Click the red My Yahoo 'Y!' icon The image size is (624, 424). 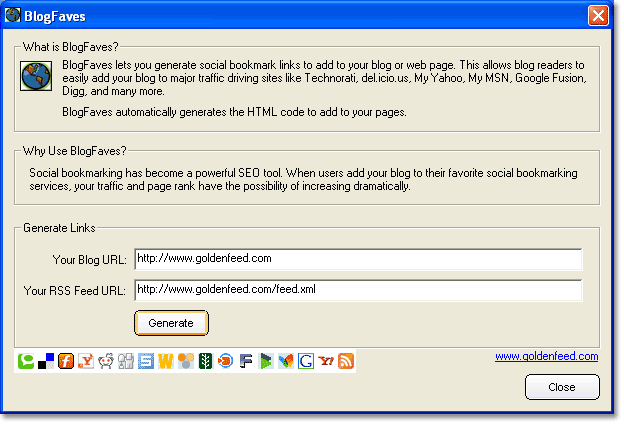[x=326, y=361]
